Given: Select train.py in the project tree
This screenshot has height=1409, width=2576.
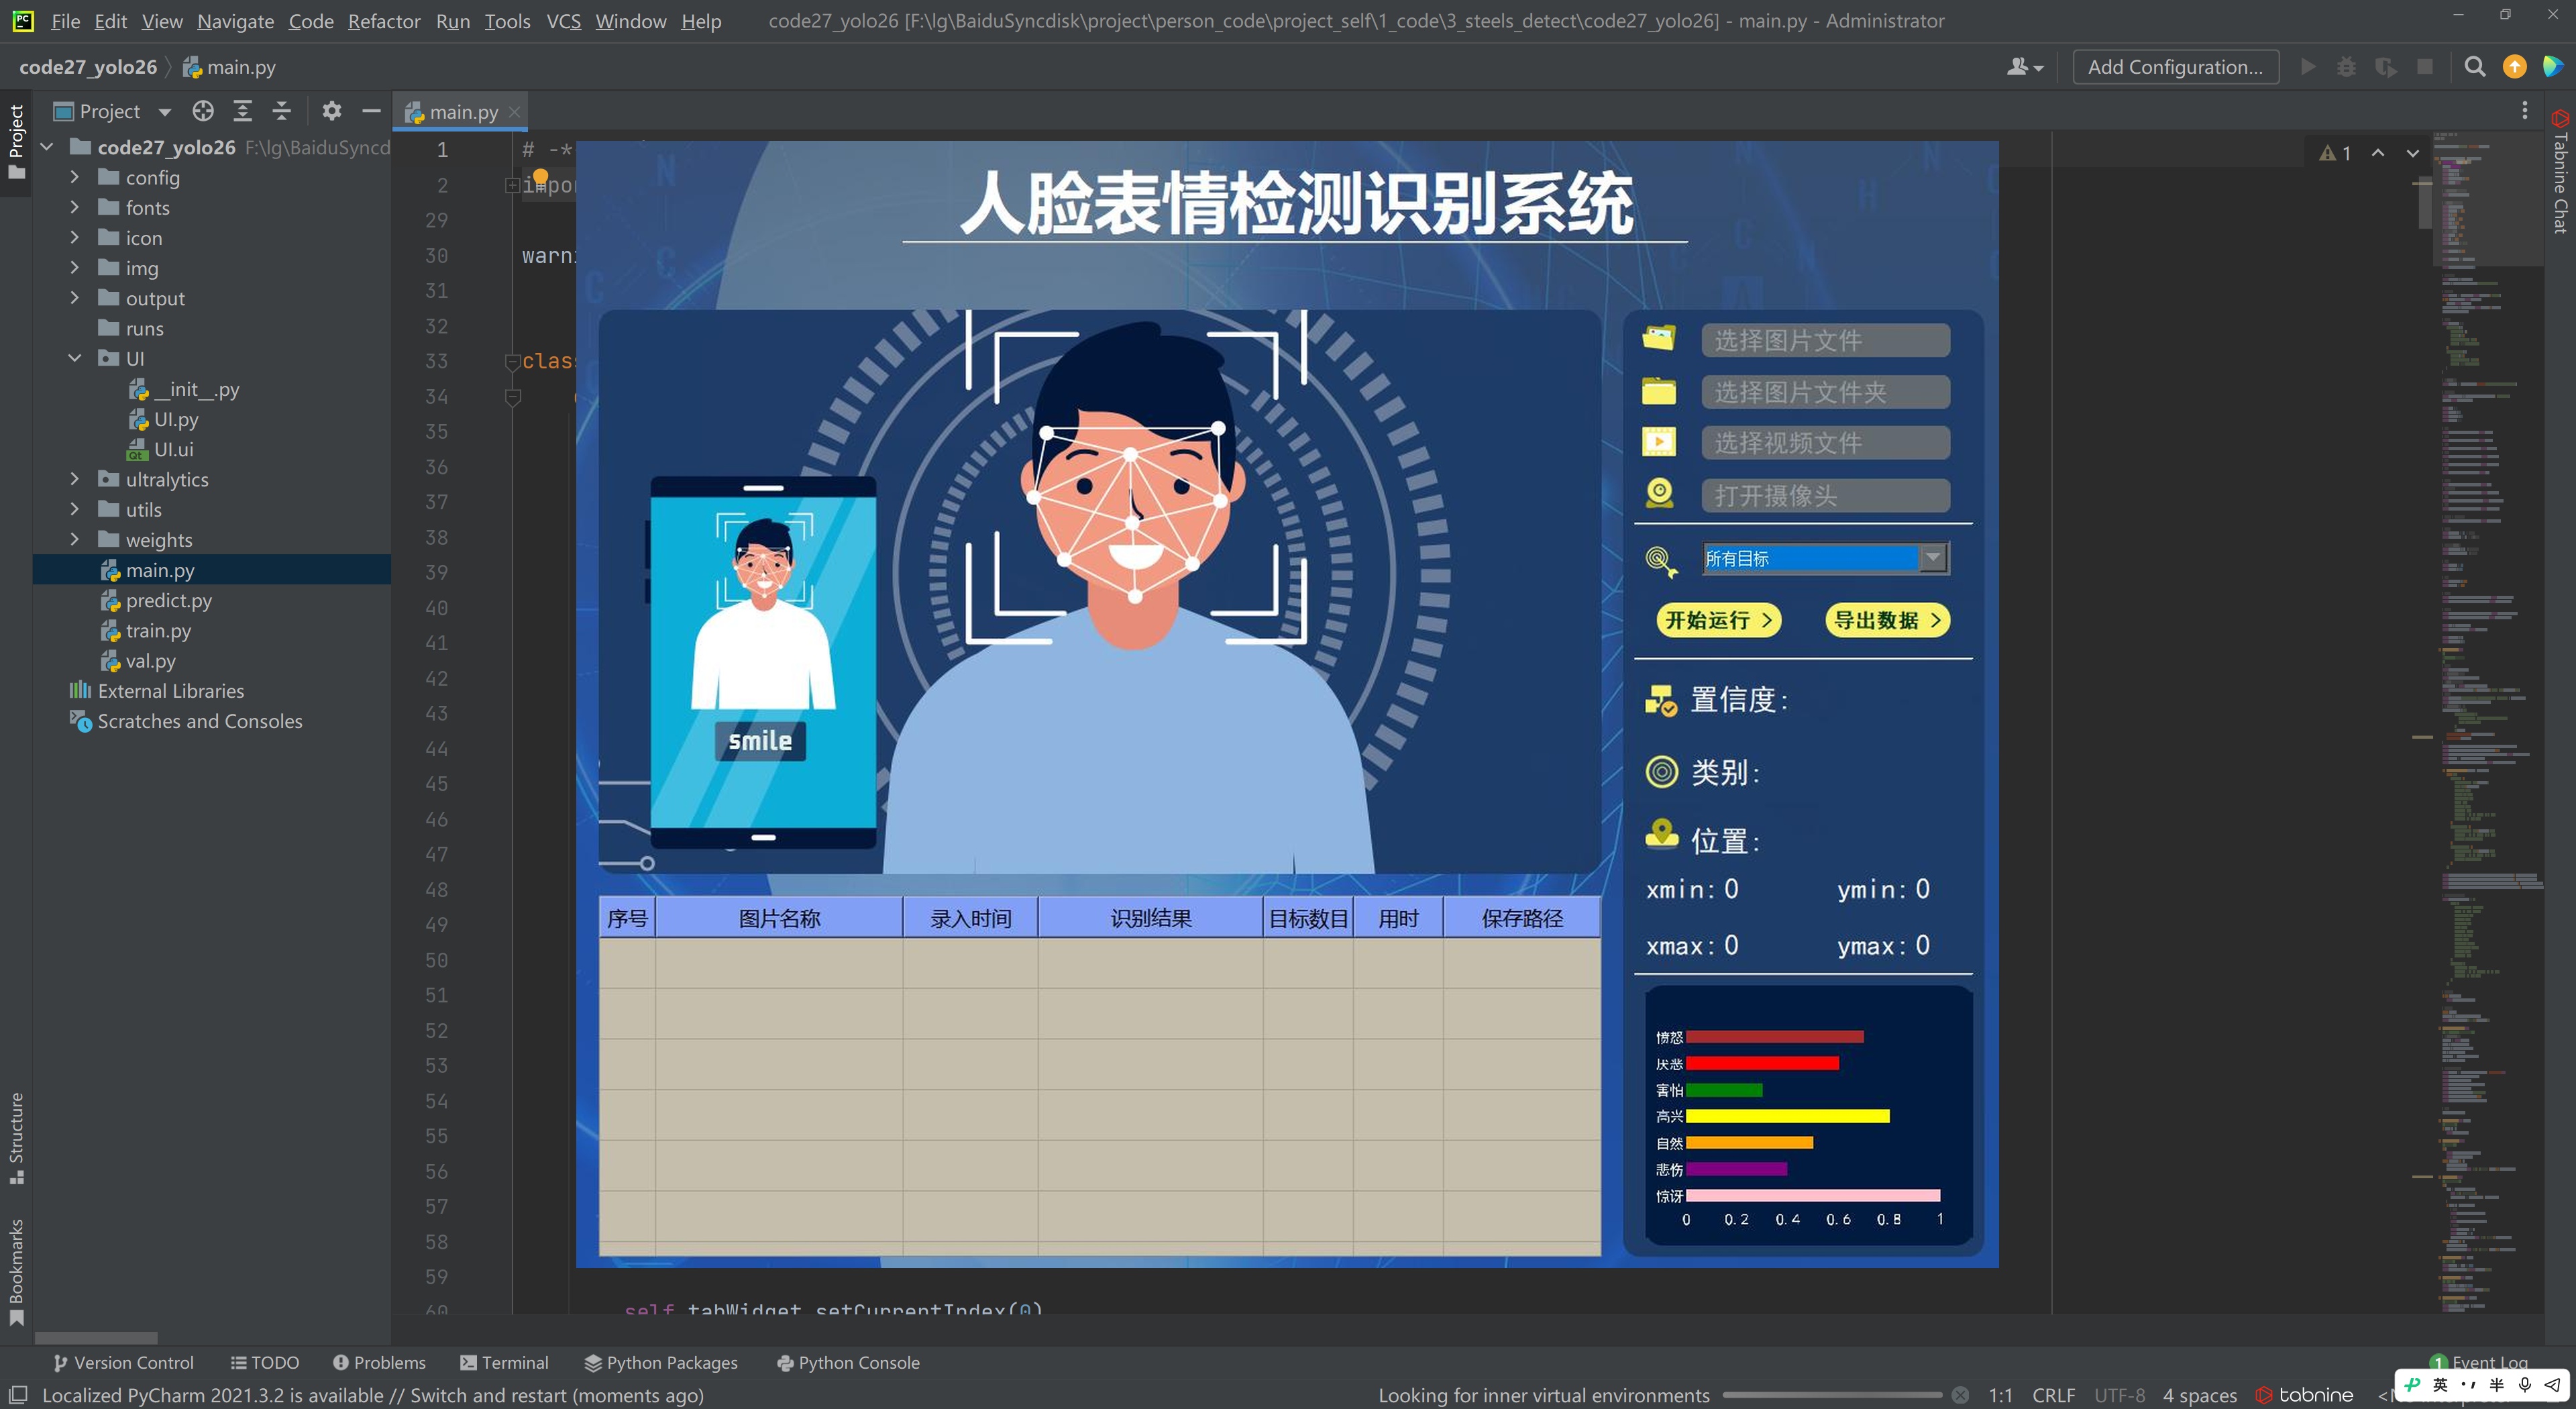Looking at the screenshot, I should [x=158, y=630].
